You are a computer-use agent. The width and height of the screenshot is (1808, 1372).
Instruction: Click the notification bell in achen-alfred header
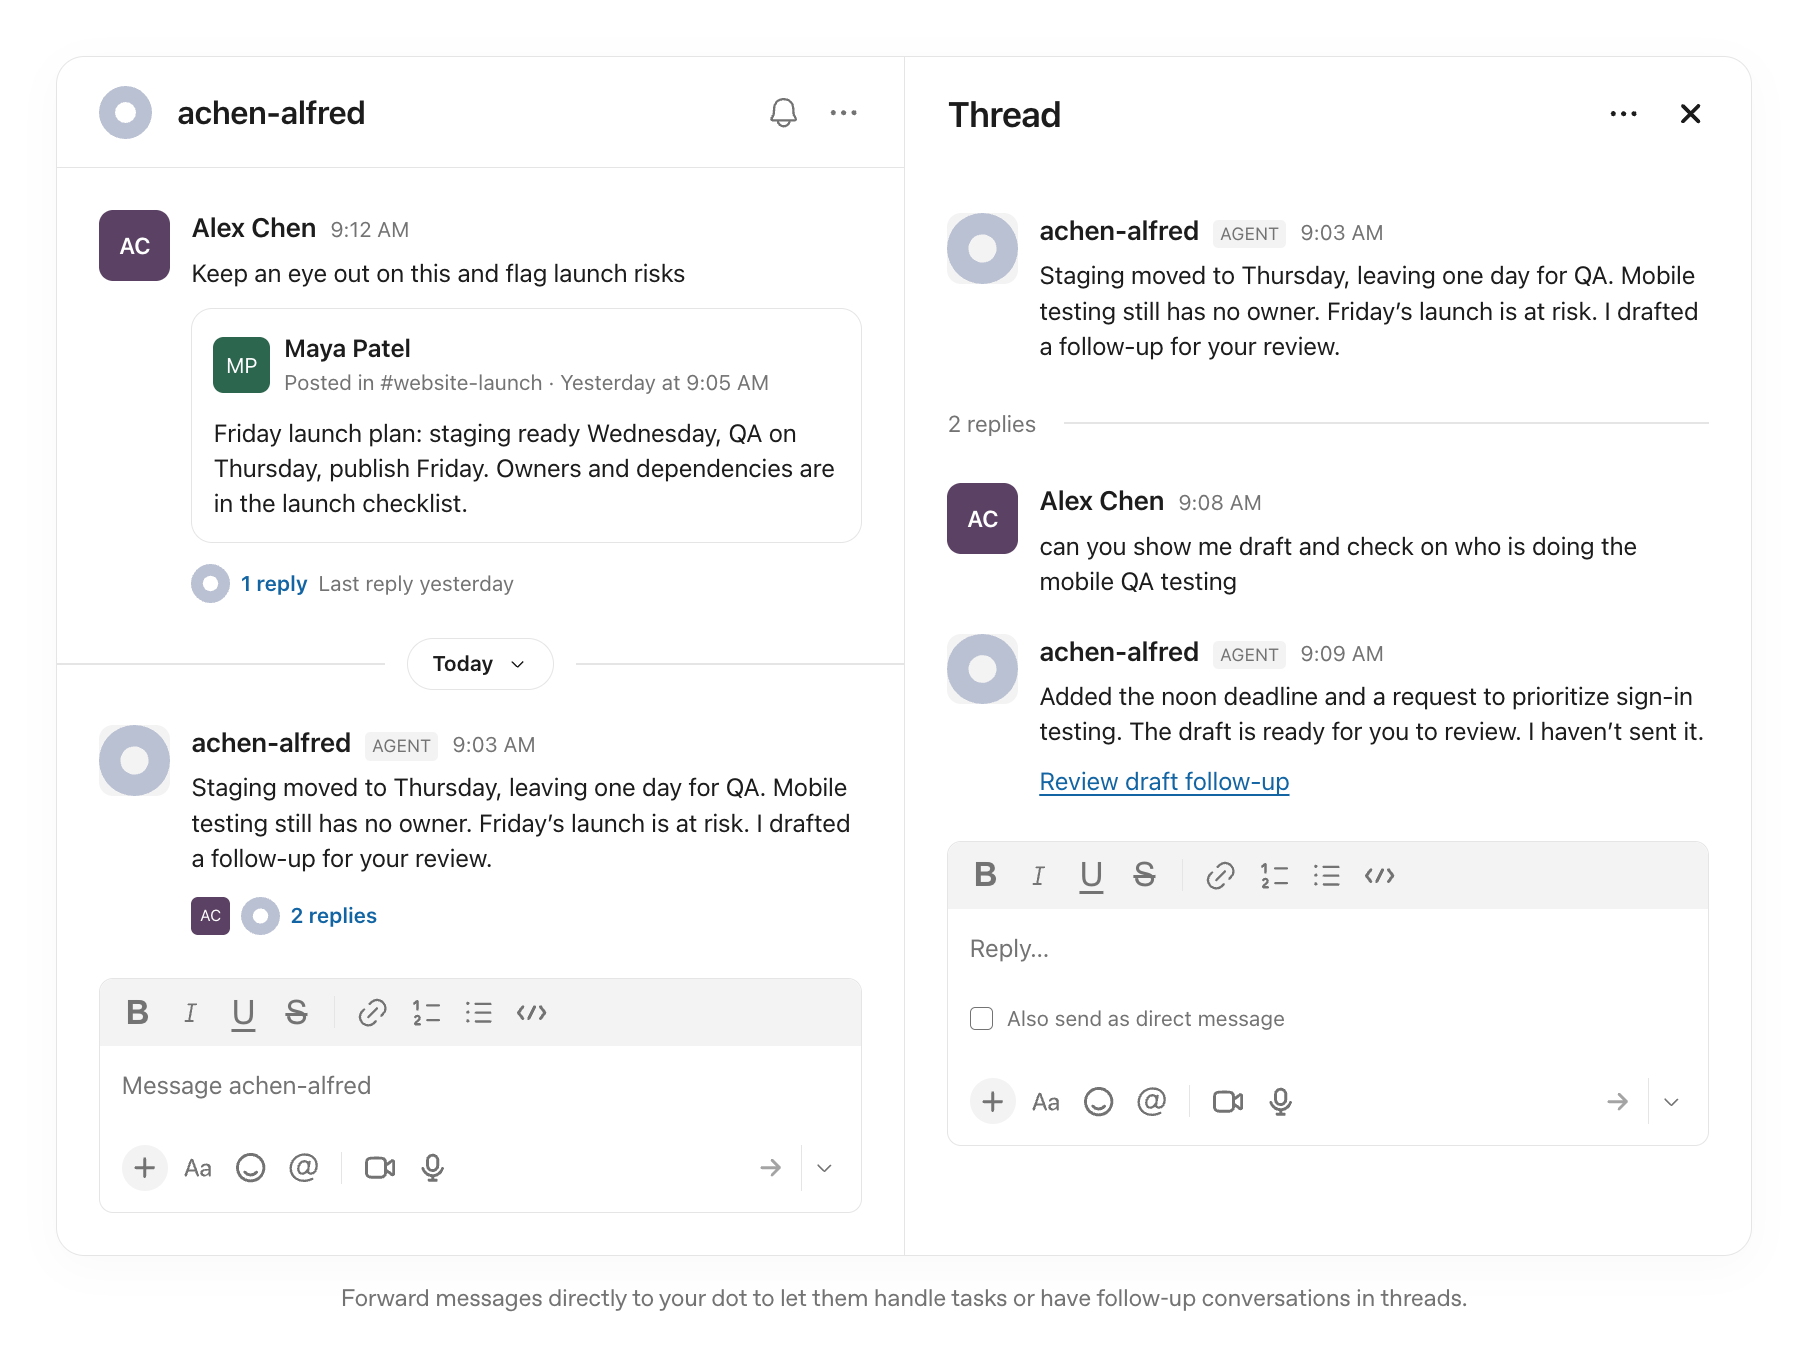coord(783,113)
